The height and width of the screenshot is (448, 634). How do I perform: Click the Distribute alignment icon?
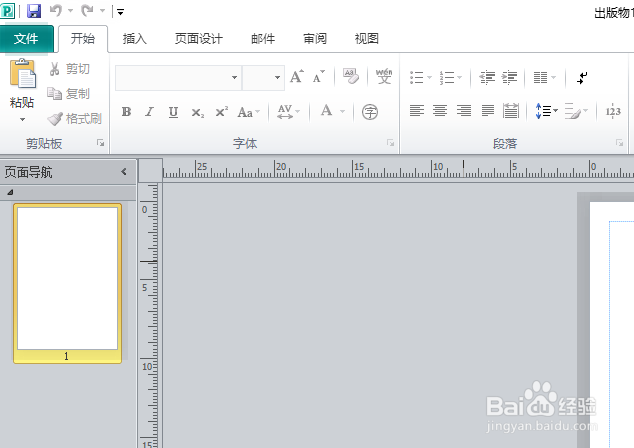(511, 111)
